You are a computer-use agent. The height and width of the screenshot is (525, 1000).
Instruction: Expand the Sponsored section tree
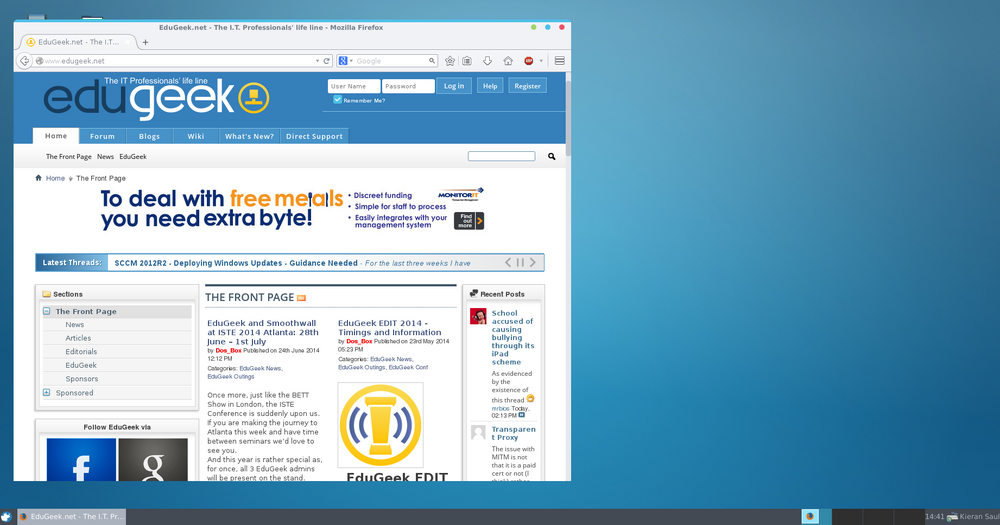point(47,392)
